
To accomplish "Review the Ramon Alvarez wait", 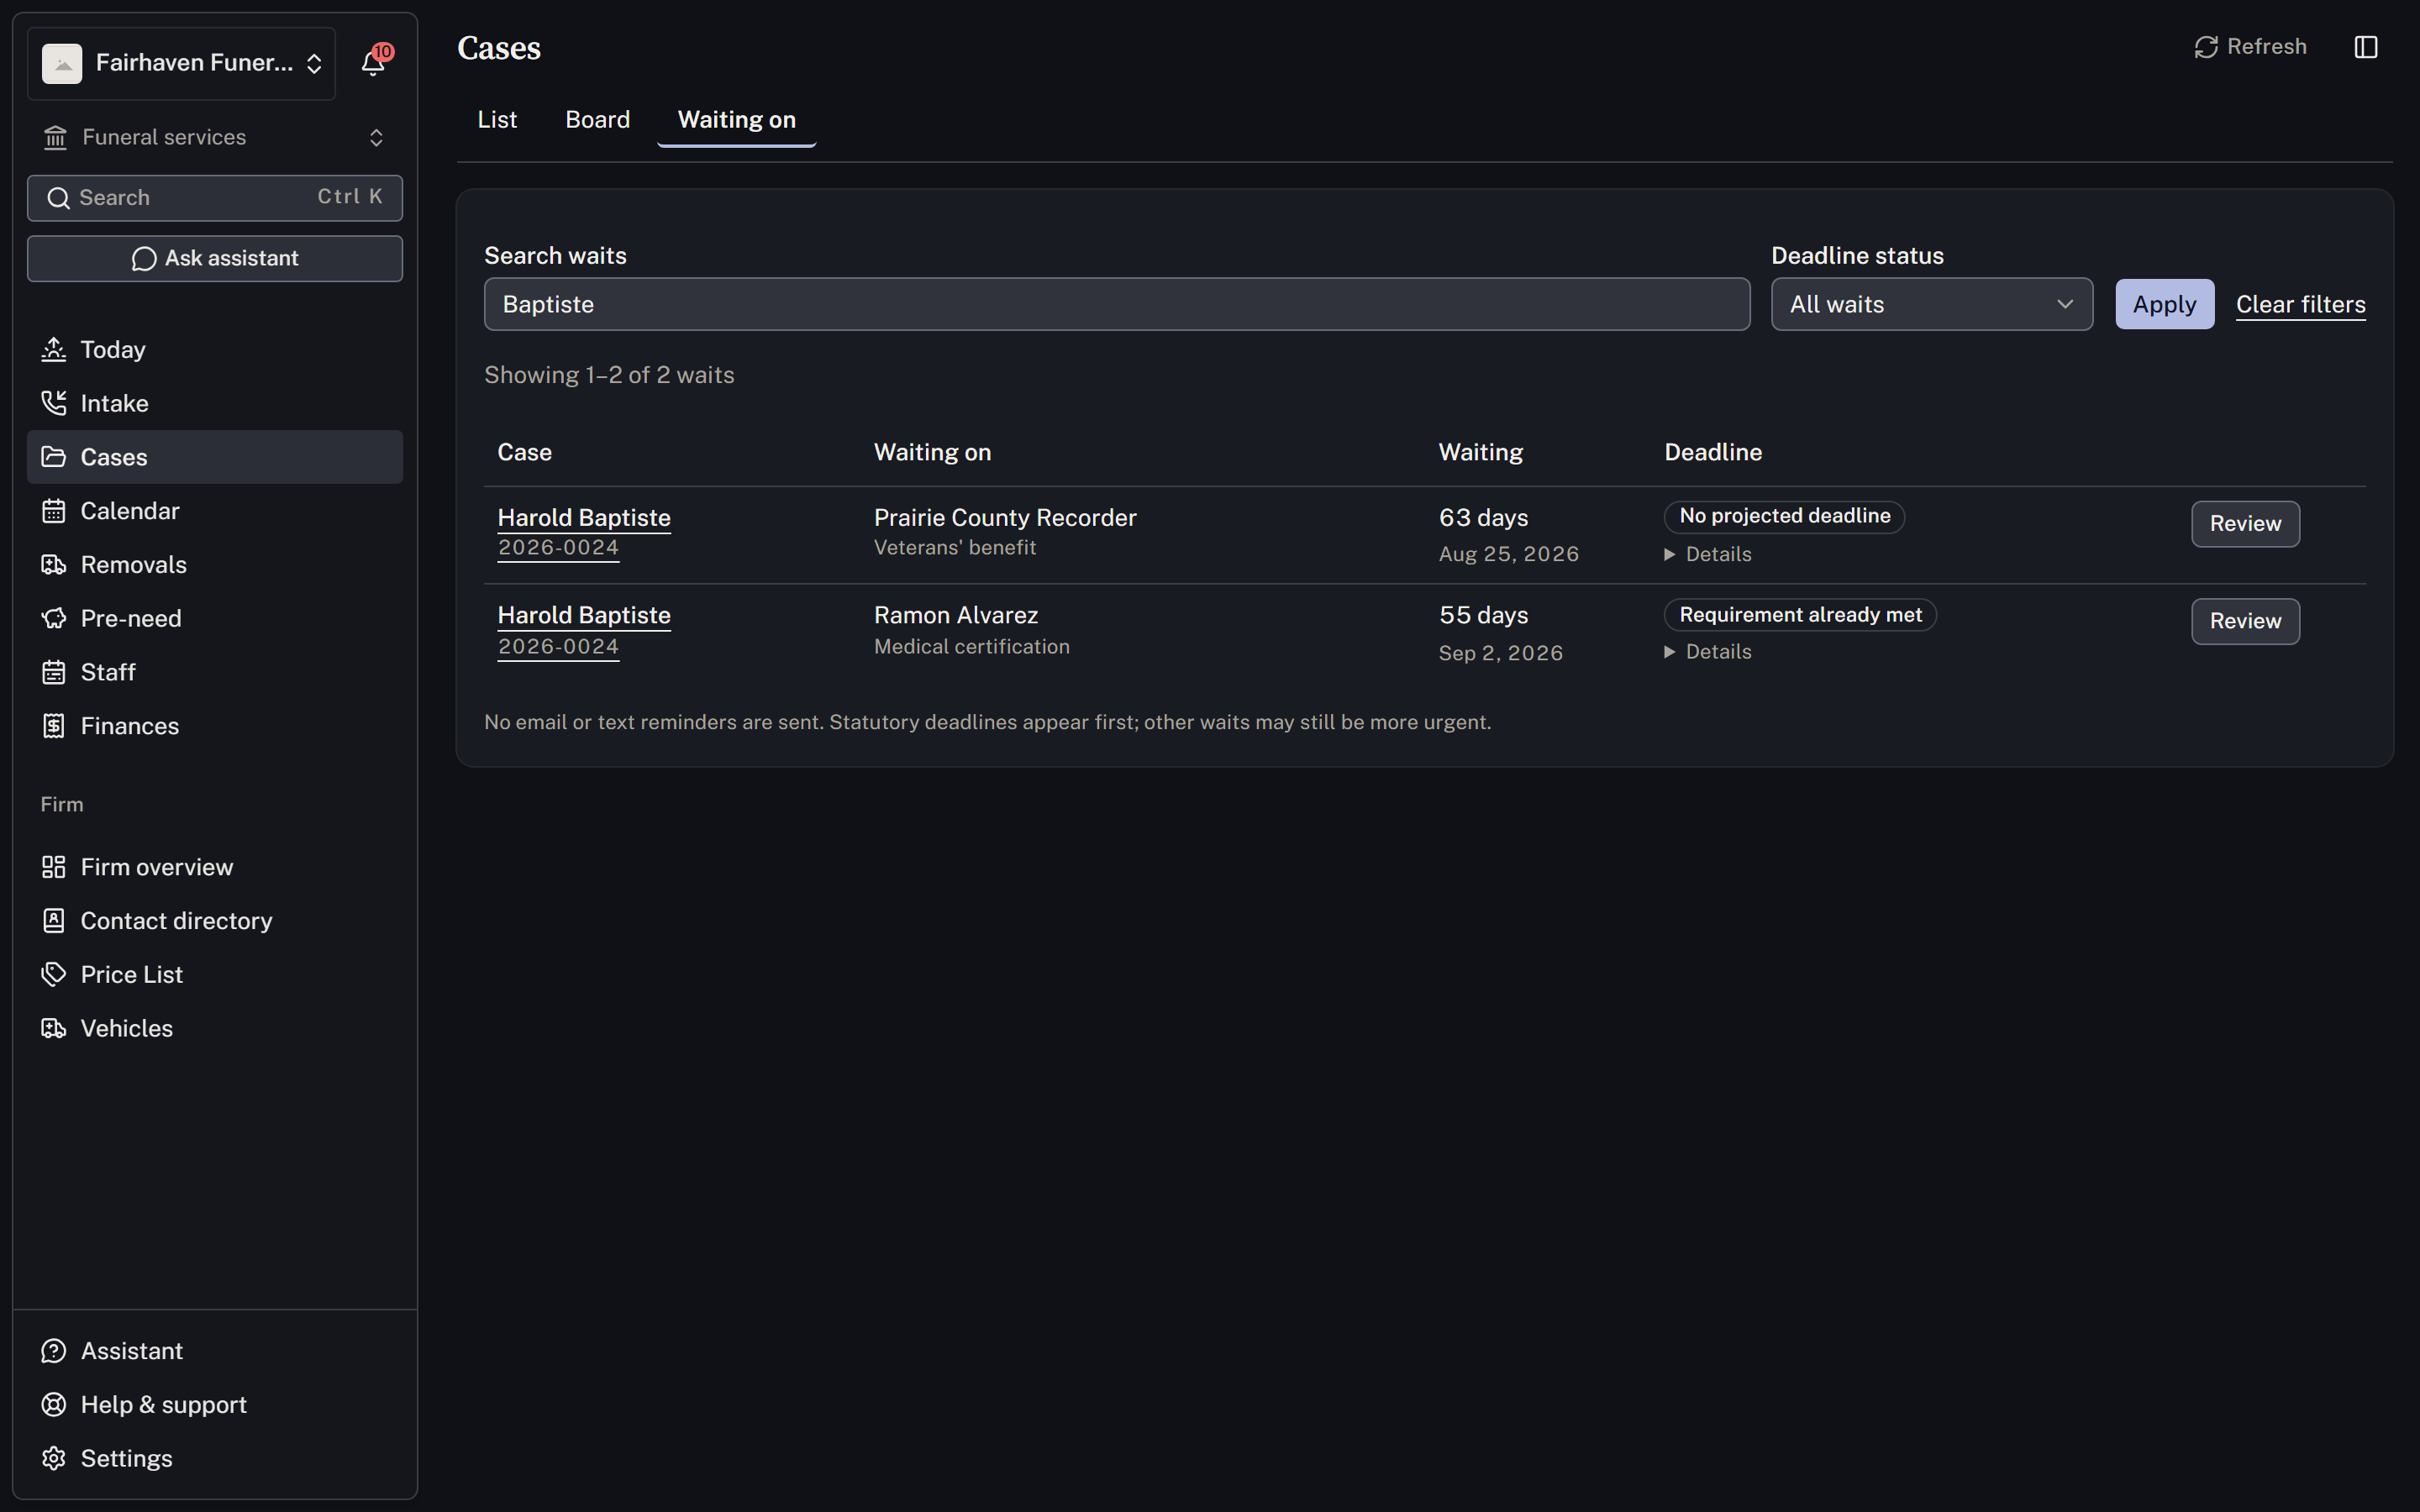I will [2245, 621].
